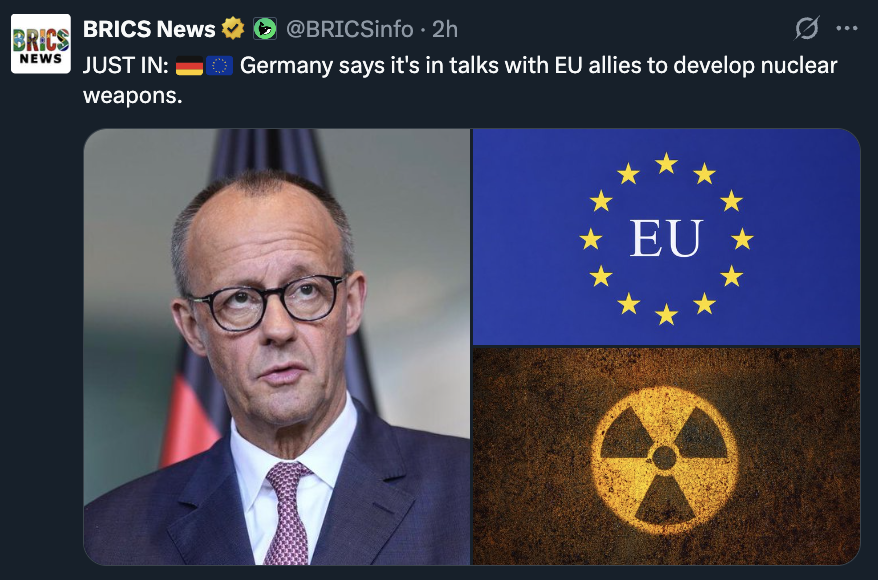Open the blue EU flag image

coord(666,237)
